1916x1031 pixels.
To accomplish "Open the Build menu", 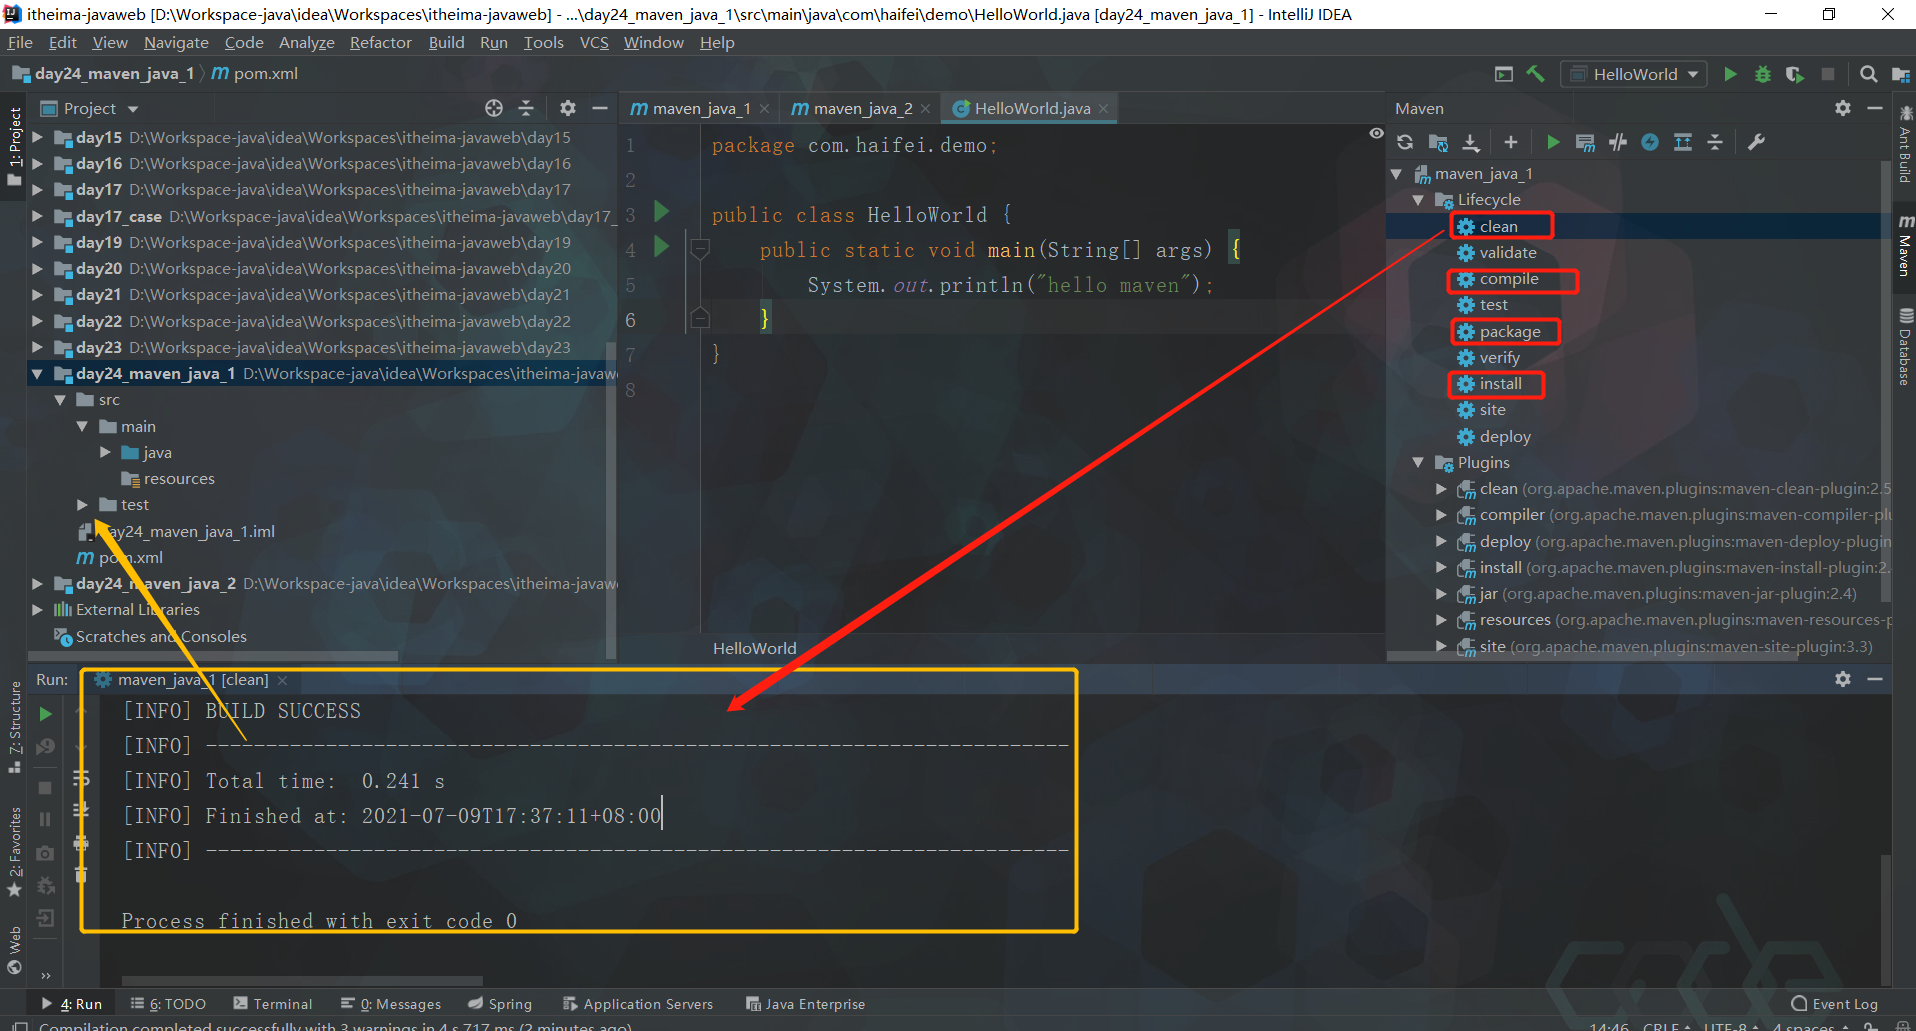I will coord(446,42).
